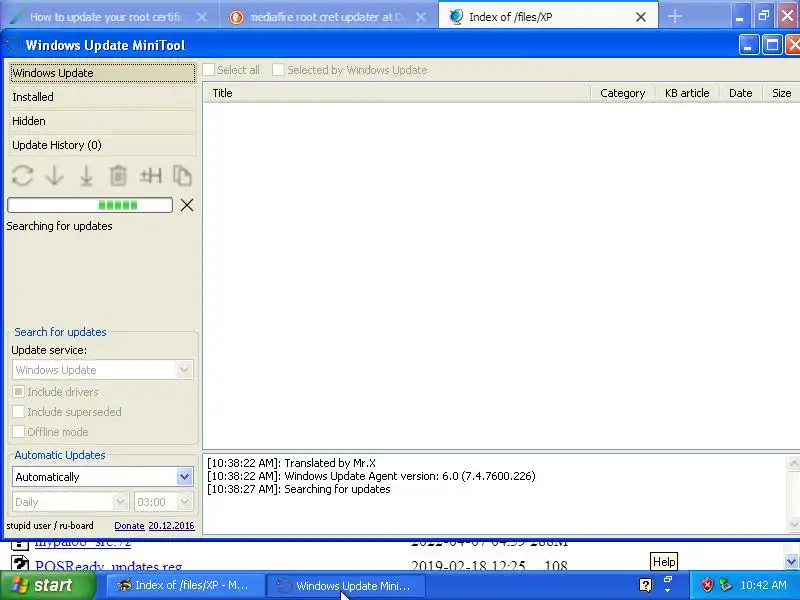
Task: Click the MiniTool title bar app icon
Action: [x=13, y=45]
